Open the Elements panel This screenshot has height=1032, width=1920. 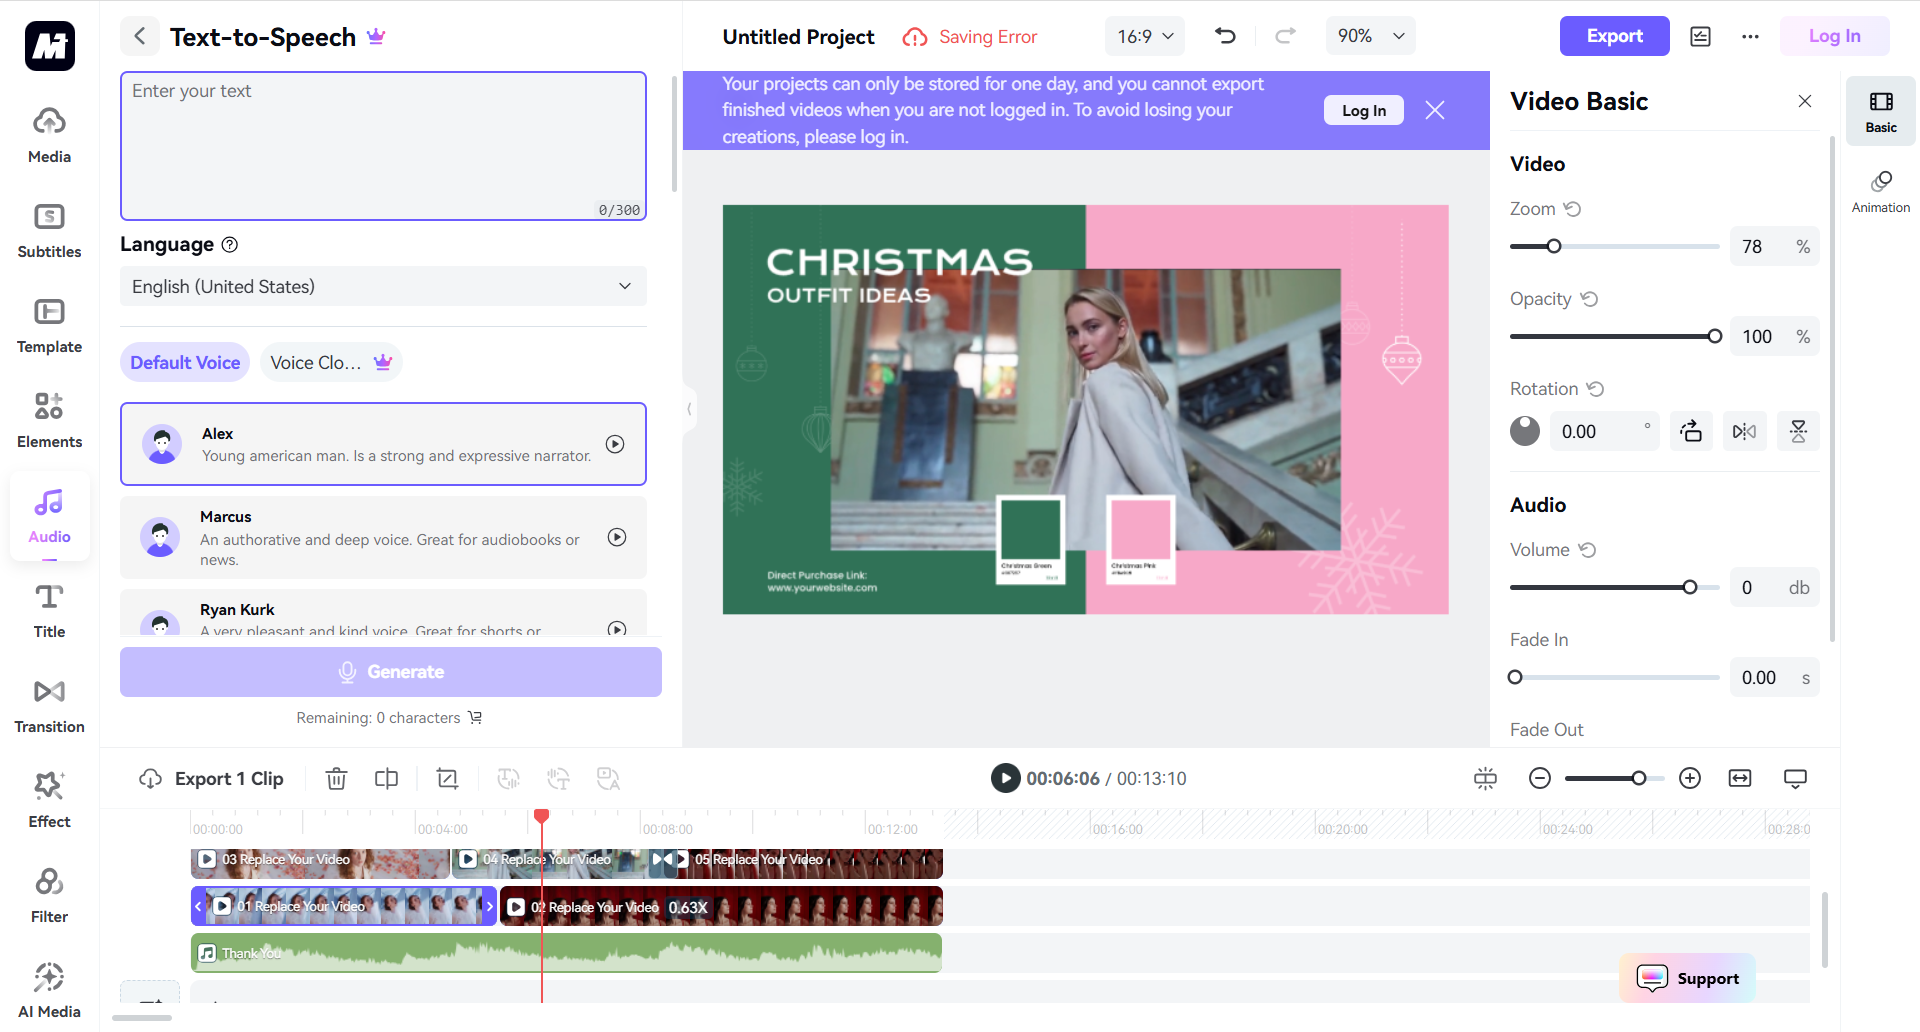click(49, 418)
